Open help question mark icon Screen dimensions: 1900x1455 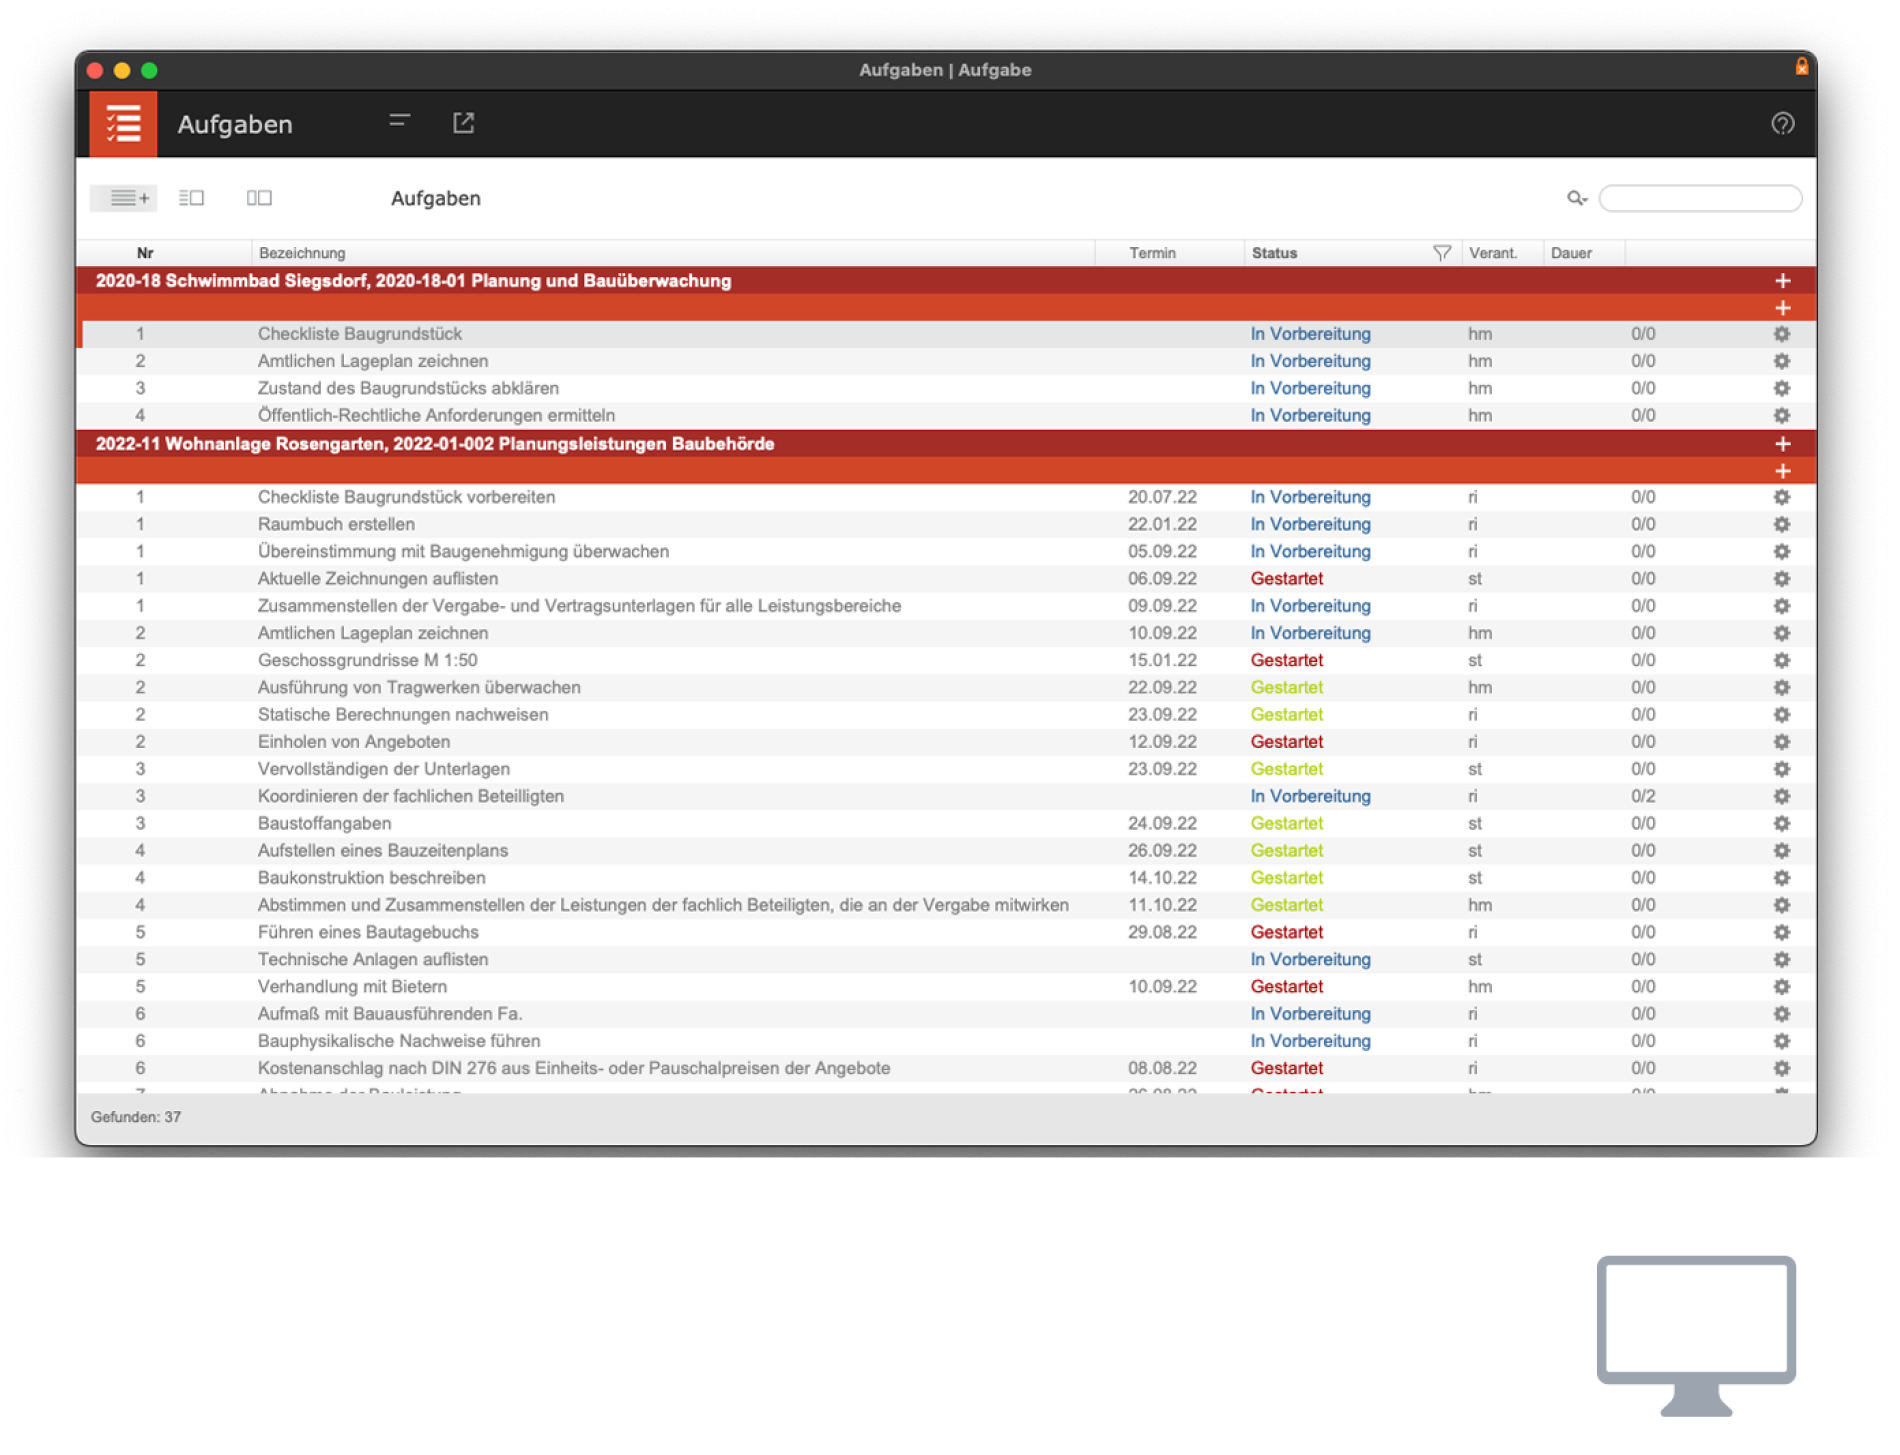pyautogui.click(x=1782, y=124)
